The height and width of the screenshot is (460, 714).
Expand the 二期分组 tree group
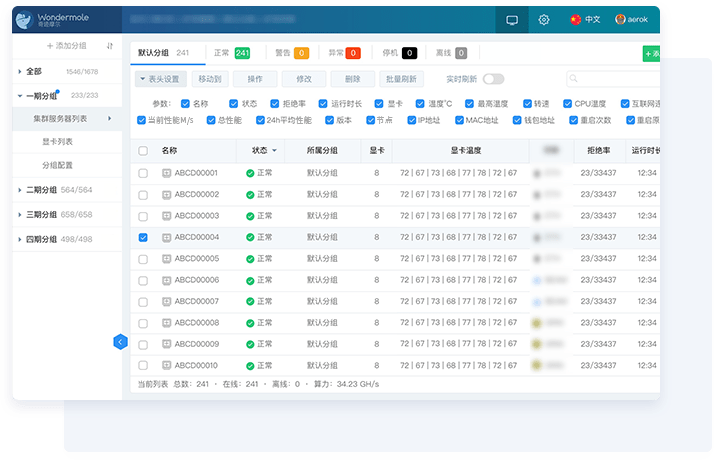(x=21, y=190)
